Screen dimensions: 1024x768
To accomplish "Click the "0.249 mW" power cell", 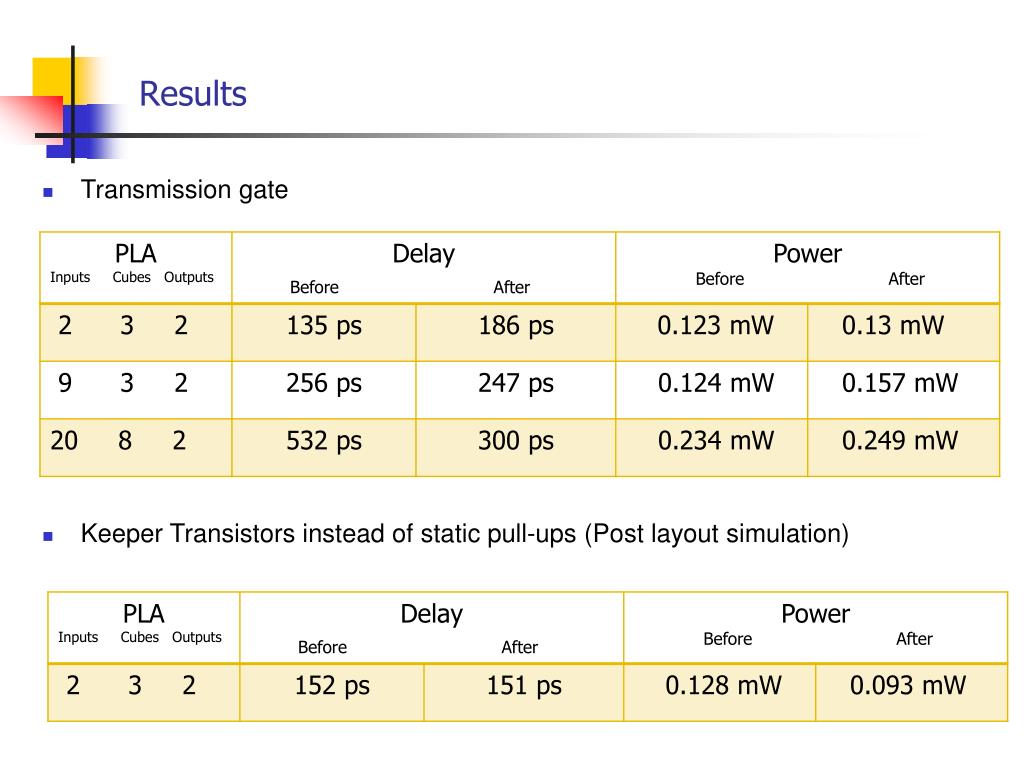I will pos(900,441).
